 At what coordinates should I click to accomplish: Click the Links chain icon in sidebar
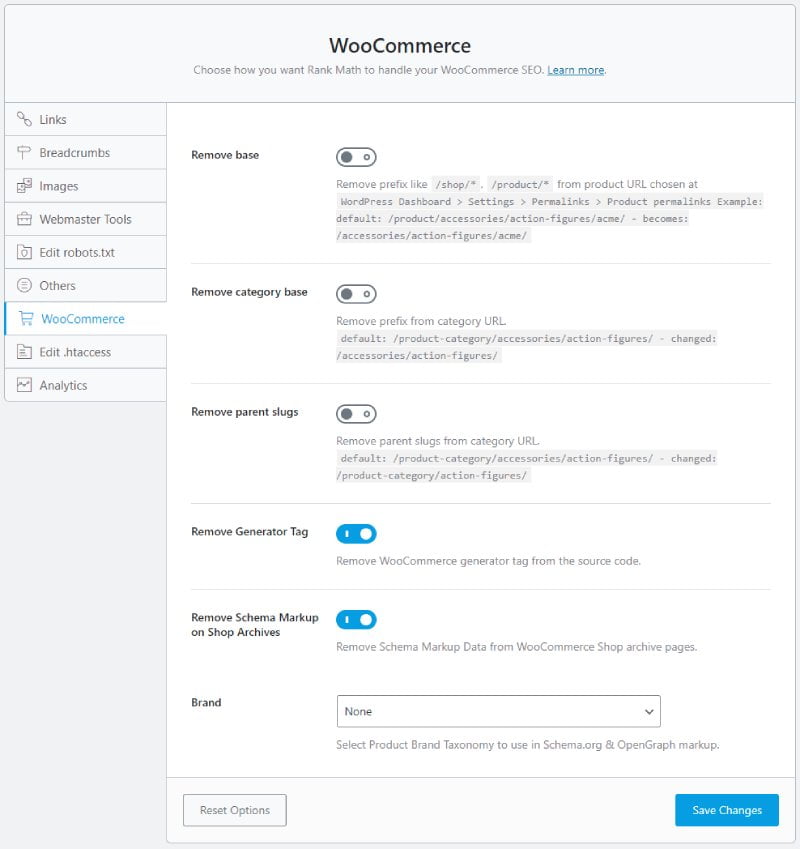[x=24, y=119]
